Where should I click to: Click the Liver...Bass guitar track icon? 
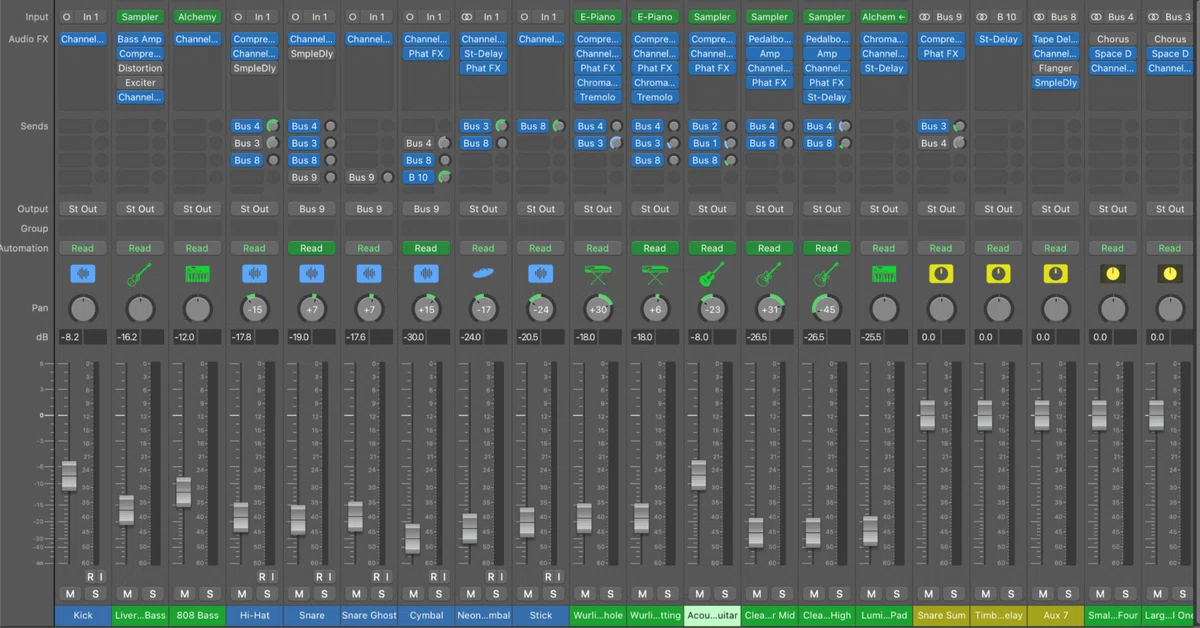pos(140,274)
